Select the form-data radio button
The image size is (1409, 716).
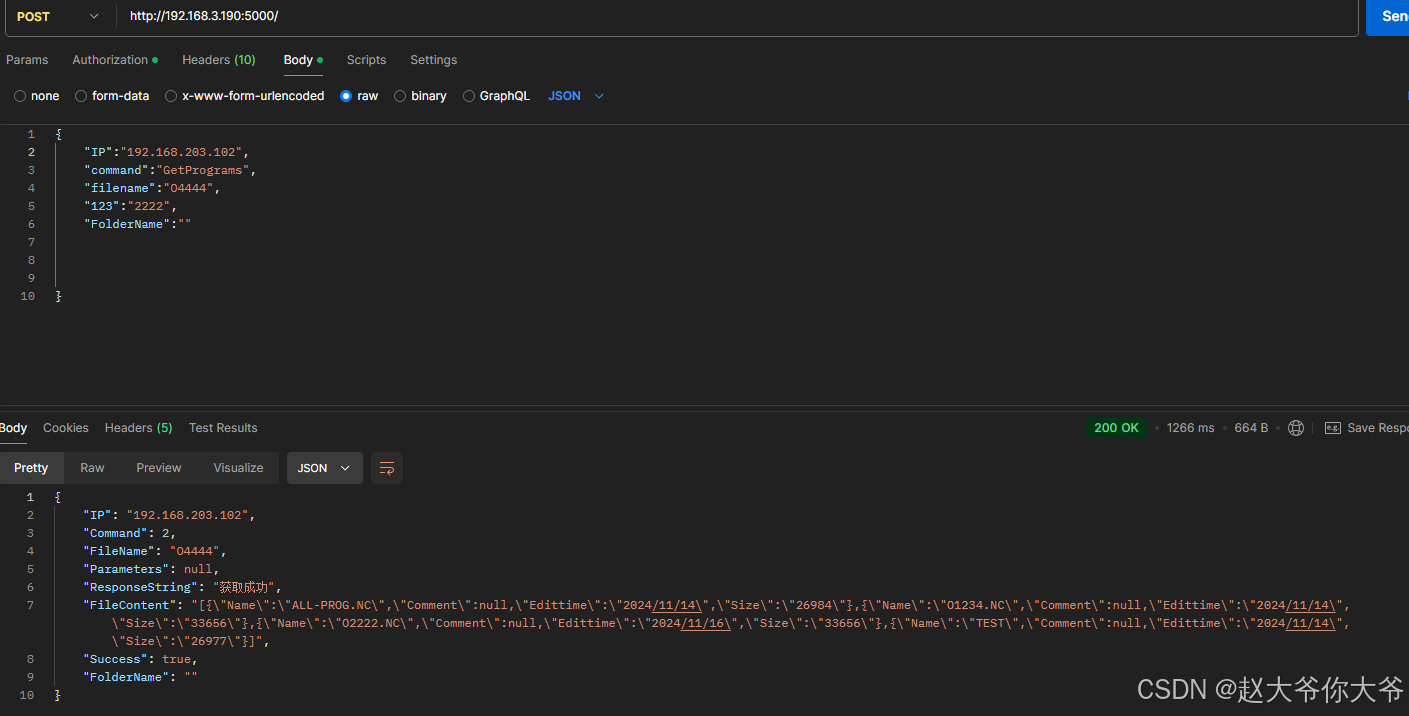coord(81,96)
